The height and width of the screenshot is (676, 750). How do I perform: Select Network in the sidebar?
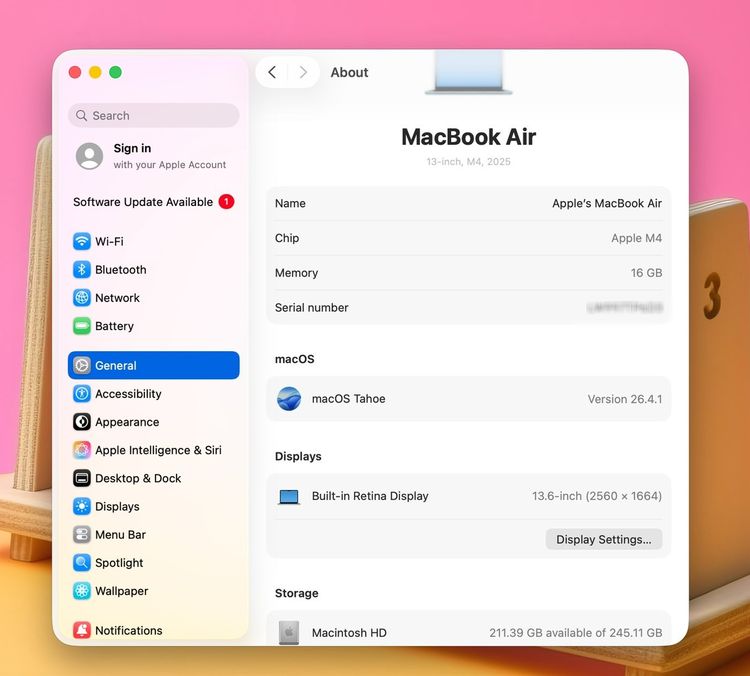click(x=154, y=298)
